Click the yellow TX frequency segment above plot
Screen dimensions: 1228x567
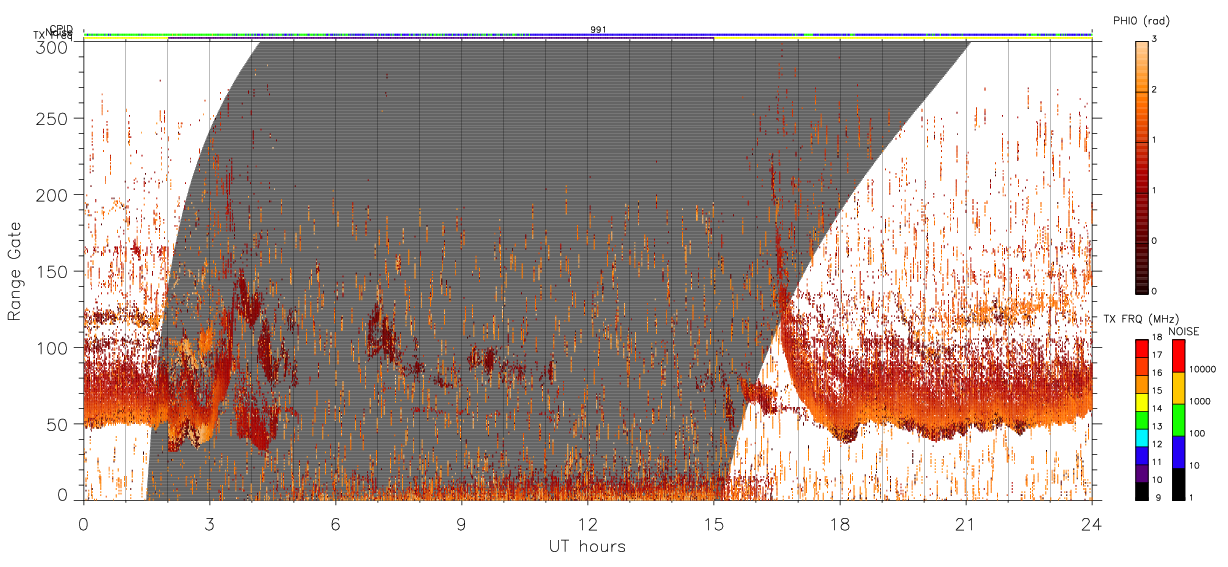click(x=902, y=39)
